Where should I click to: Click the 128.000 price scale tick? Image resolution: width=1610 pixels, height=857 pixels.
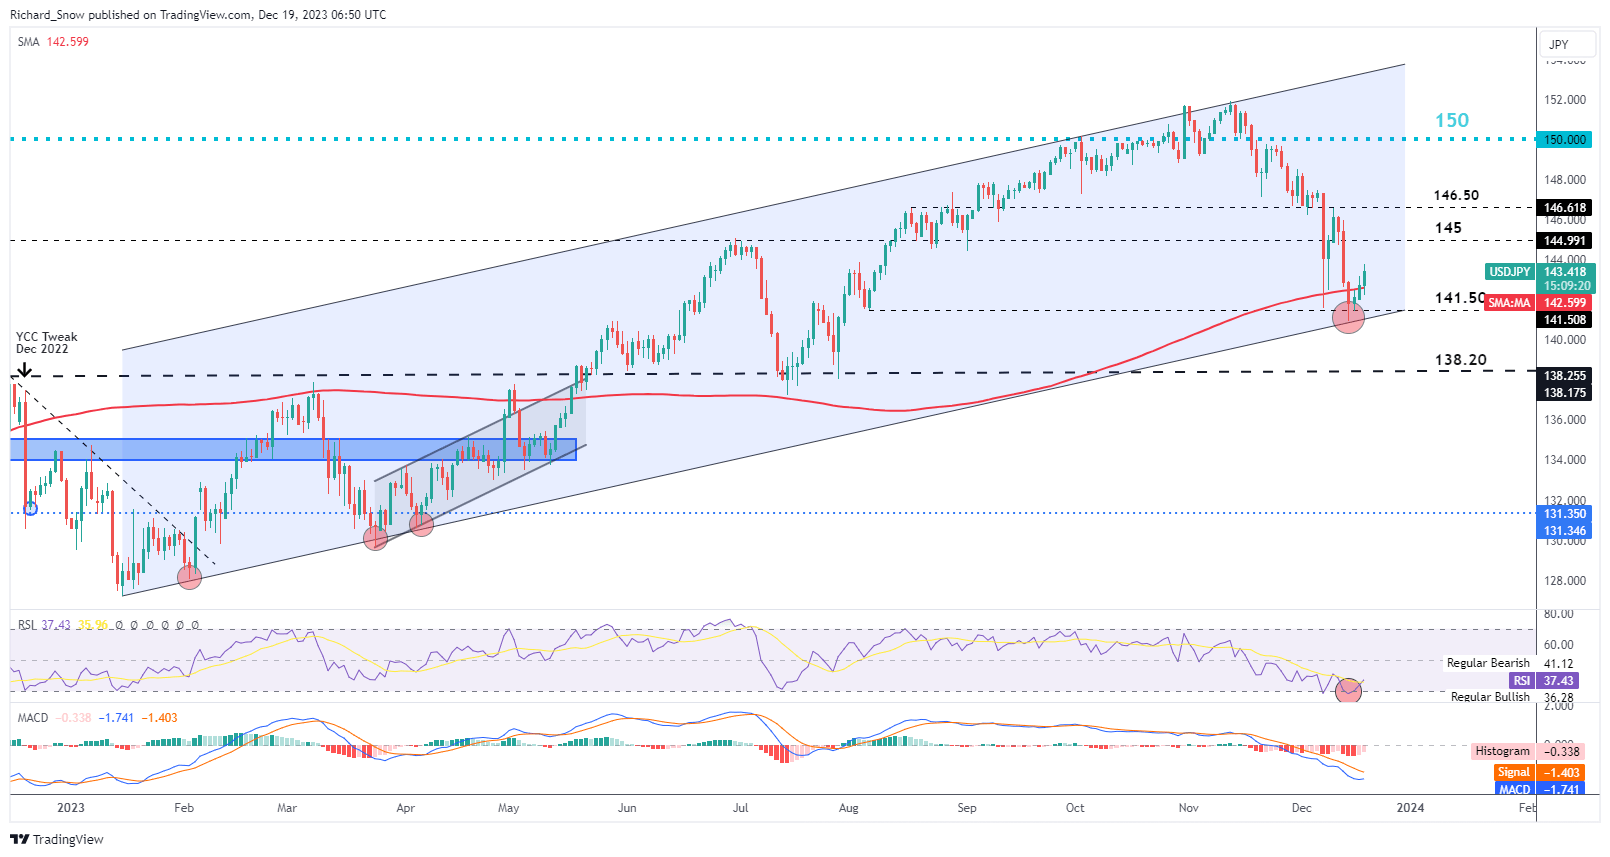[1565, 581]
